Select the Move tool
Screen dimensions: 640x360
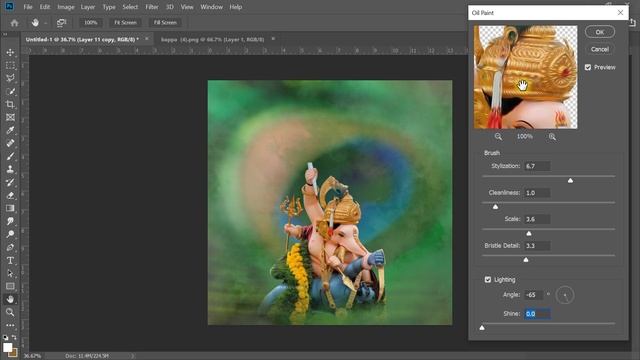pyautogui.click(x=10, y=52)
